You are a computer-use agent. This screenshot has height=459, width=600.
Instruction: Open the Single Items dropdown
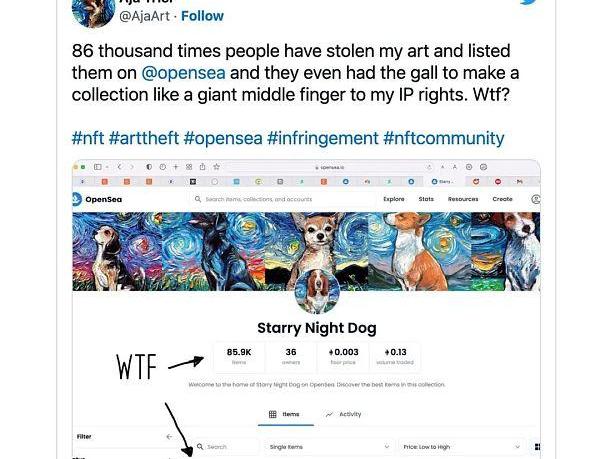point(329,447)
